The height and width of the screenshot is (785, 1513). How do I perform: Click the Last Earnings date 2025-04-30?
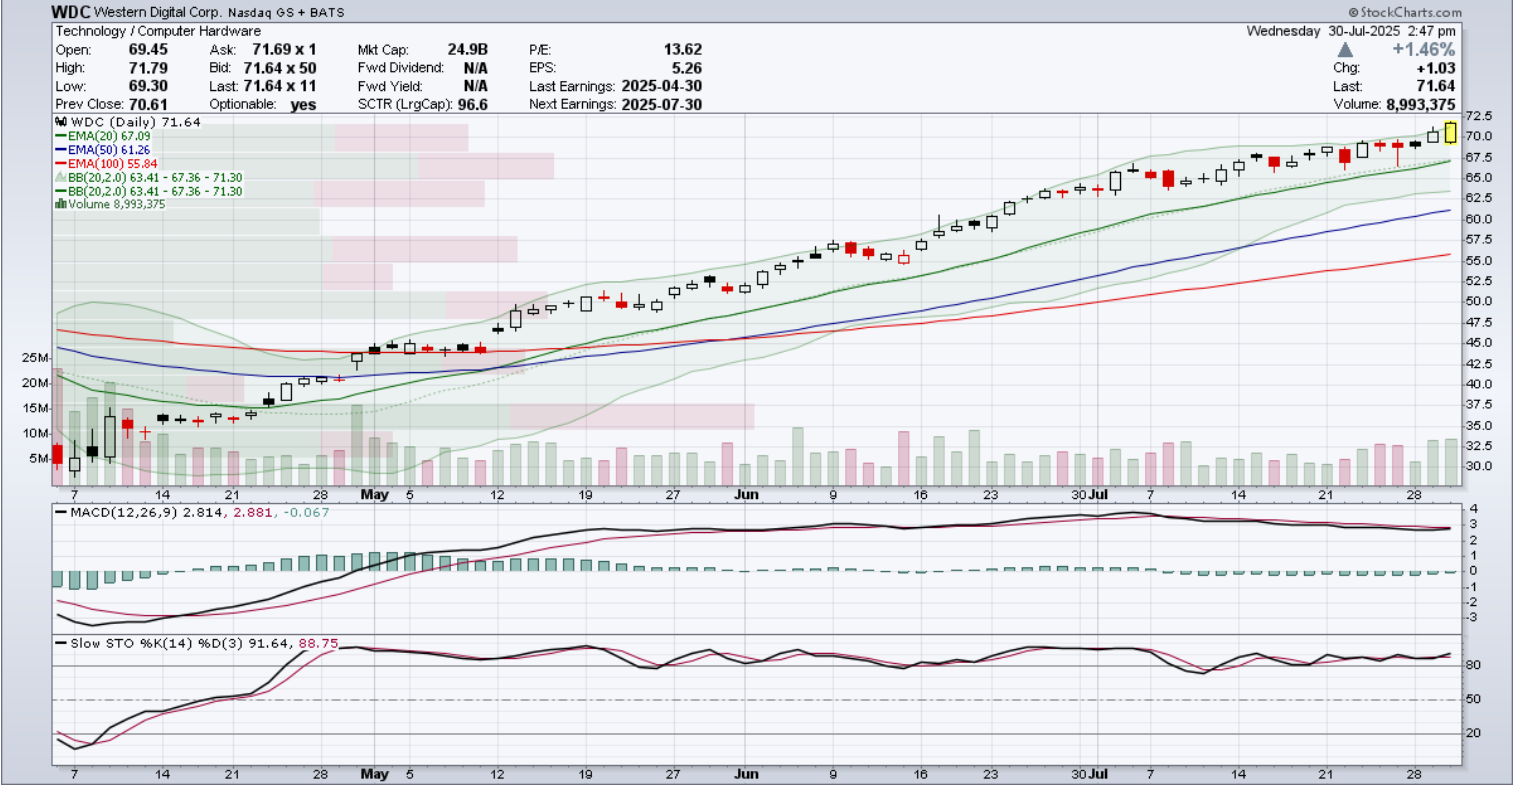[x=661, y=86]
